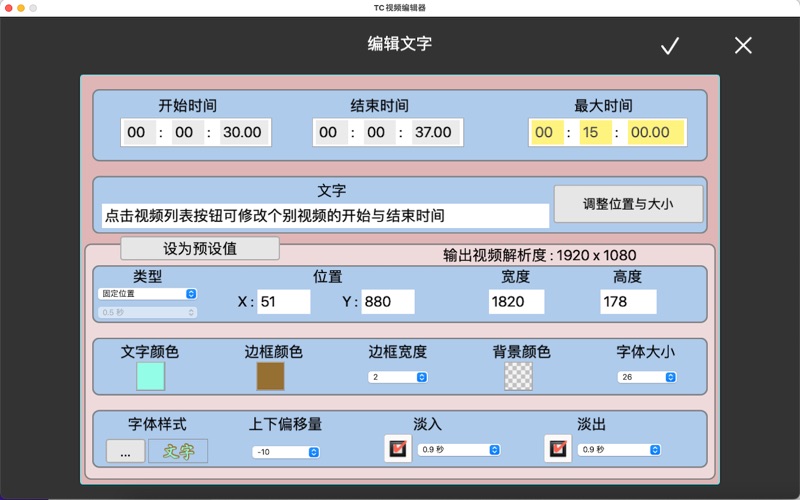Toggle the 淡入 fade-in checkbox
The image size is (800, 500).
click(x=397, y=448)
